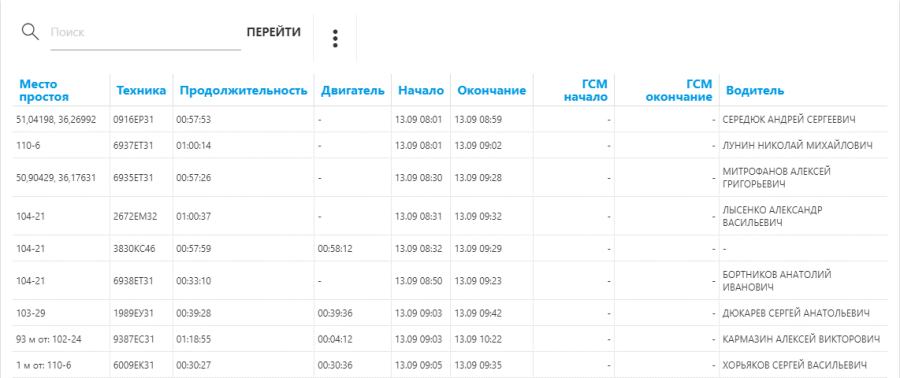
Task: Click coordinates cell 50,90429, 36,17631
Action: pos(56,178)
